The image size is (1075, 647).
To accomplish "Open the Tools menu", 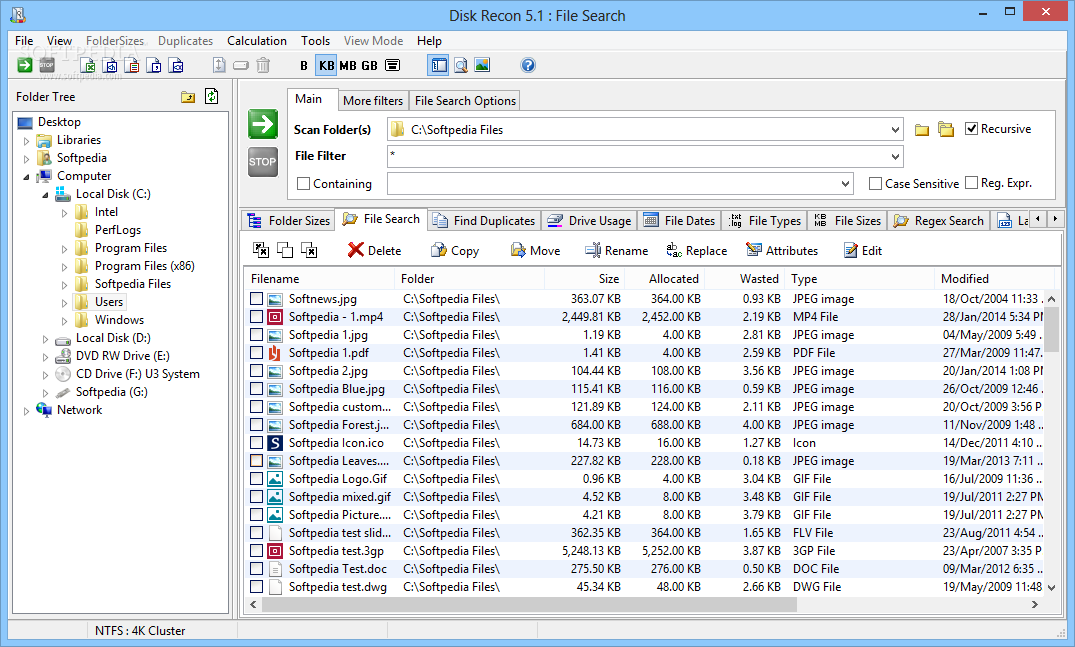I will click(315, 41).
